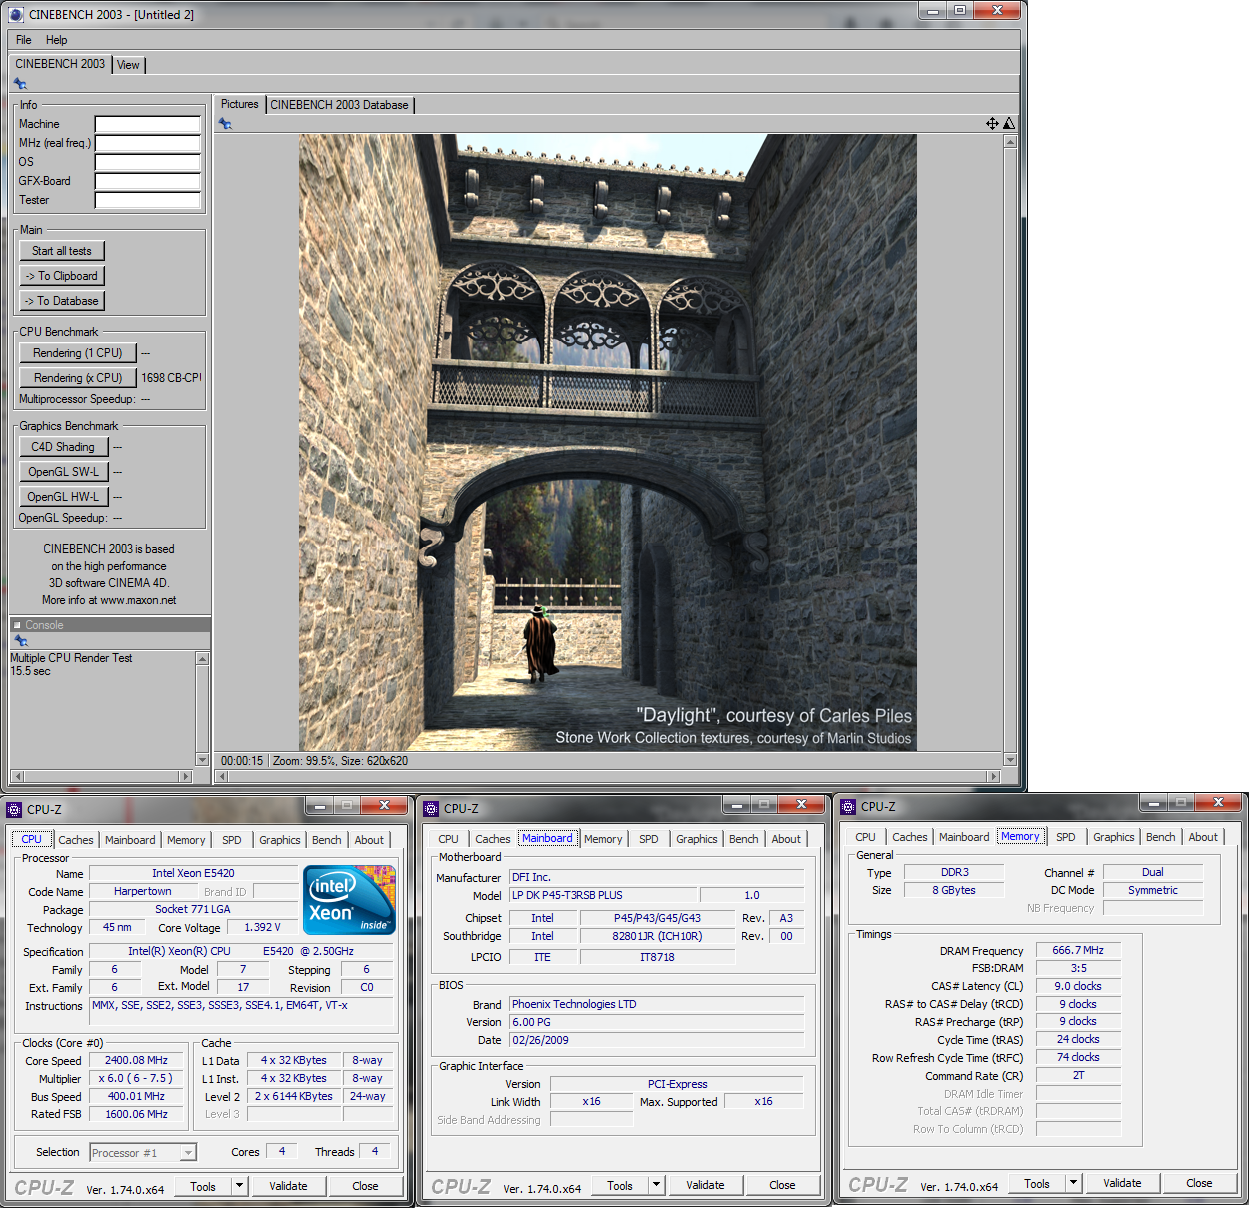Open Tools dropdown arrow in left CPU-Z window

(x=239, y=1186)
